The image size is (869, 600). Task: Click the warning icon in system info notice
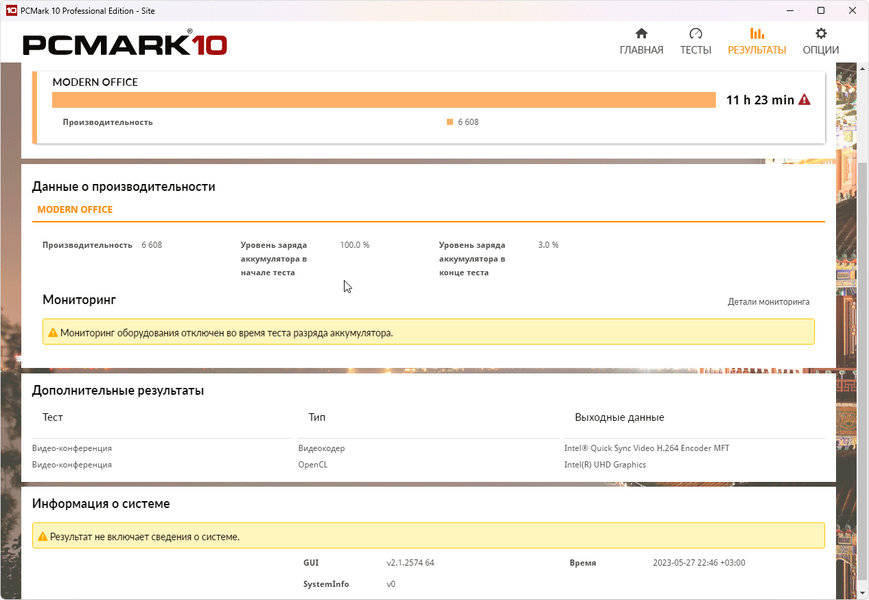43,536
